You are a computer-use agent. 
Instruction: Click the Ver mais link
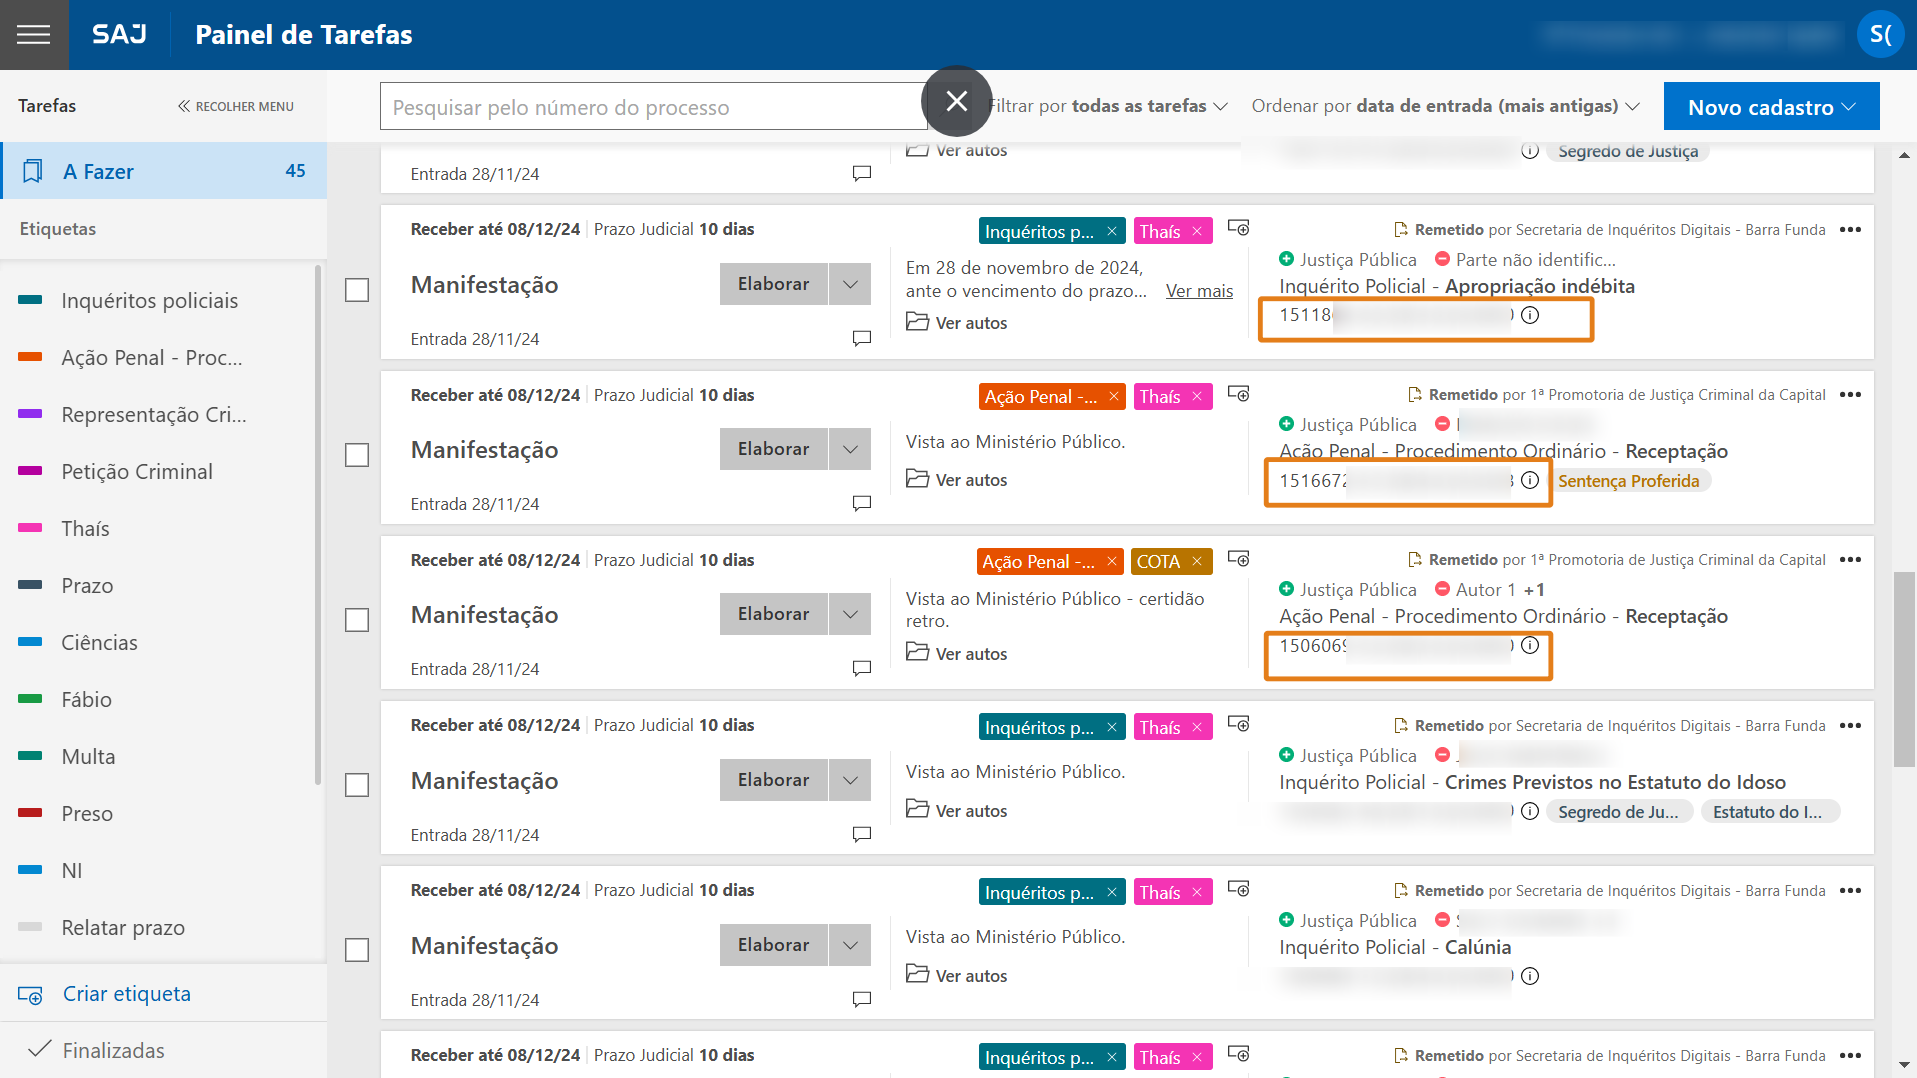click(1199, 291)
